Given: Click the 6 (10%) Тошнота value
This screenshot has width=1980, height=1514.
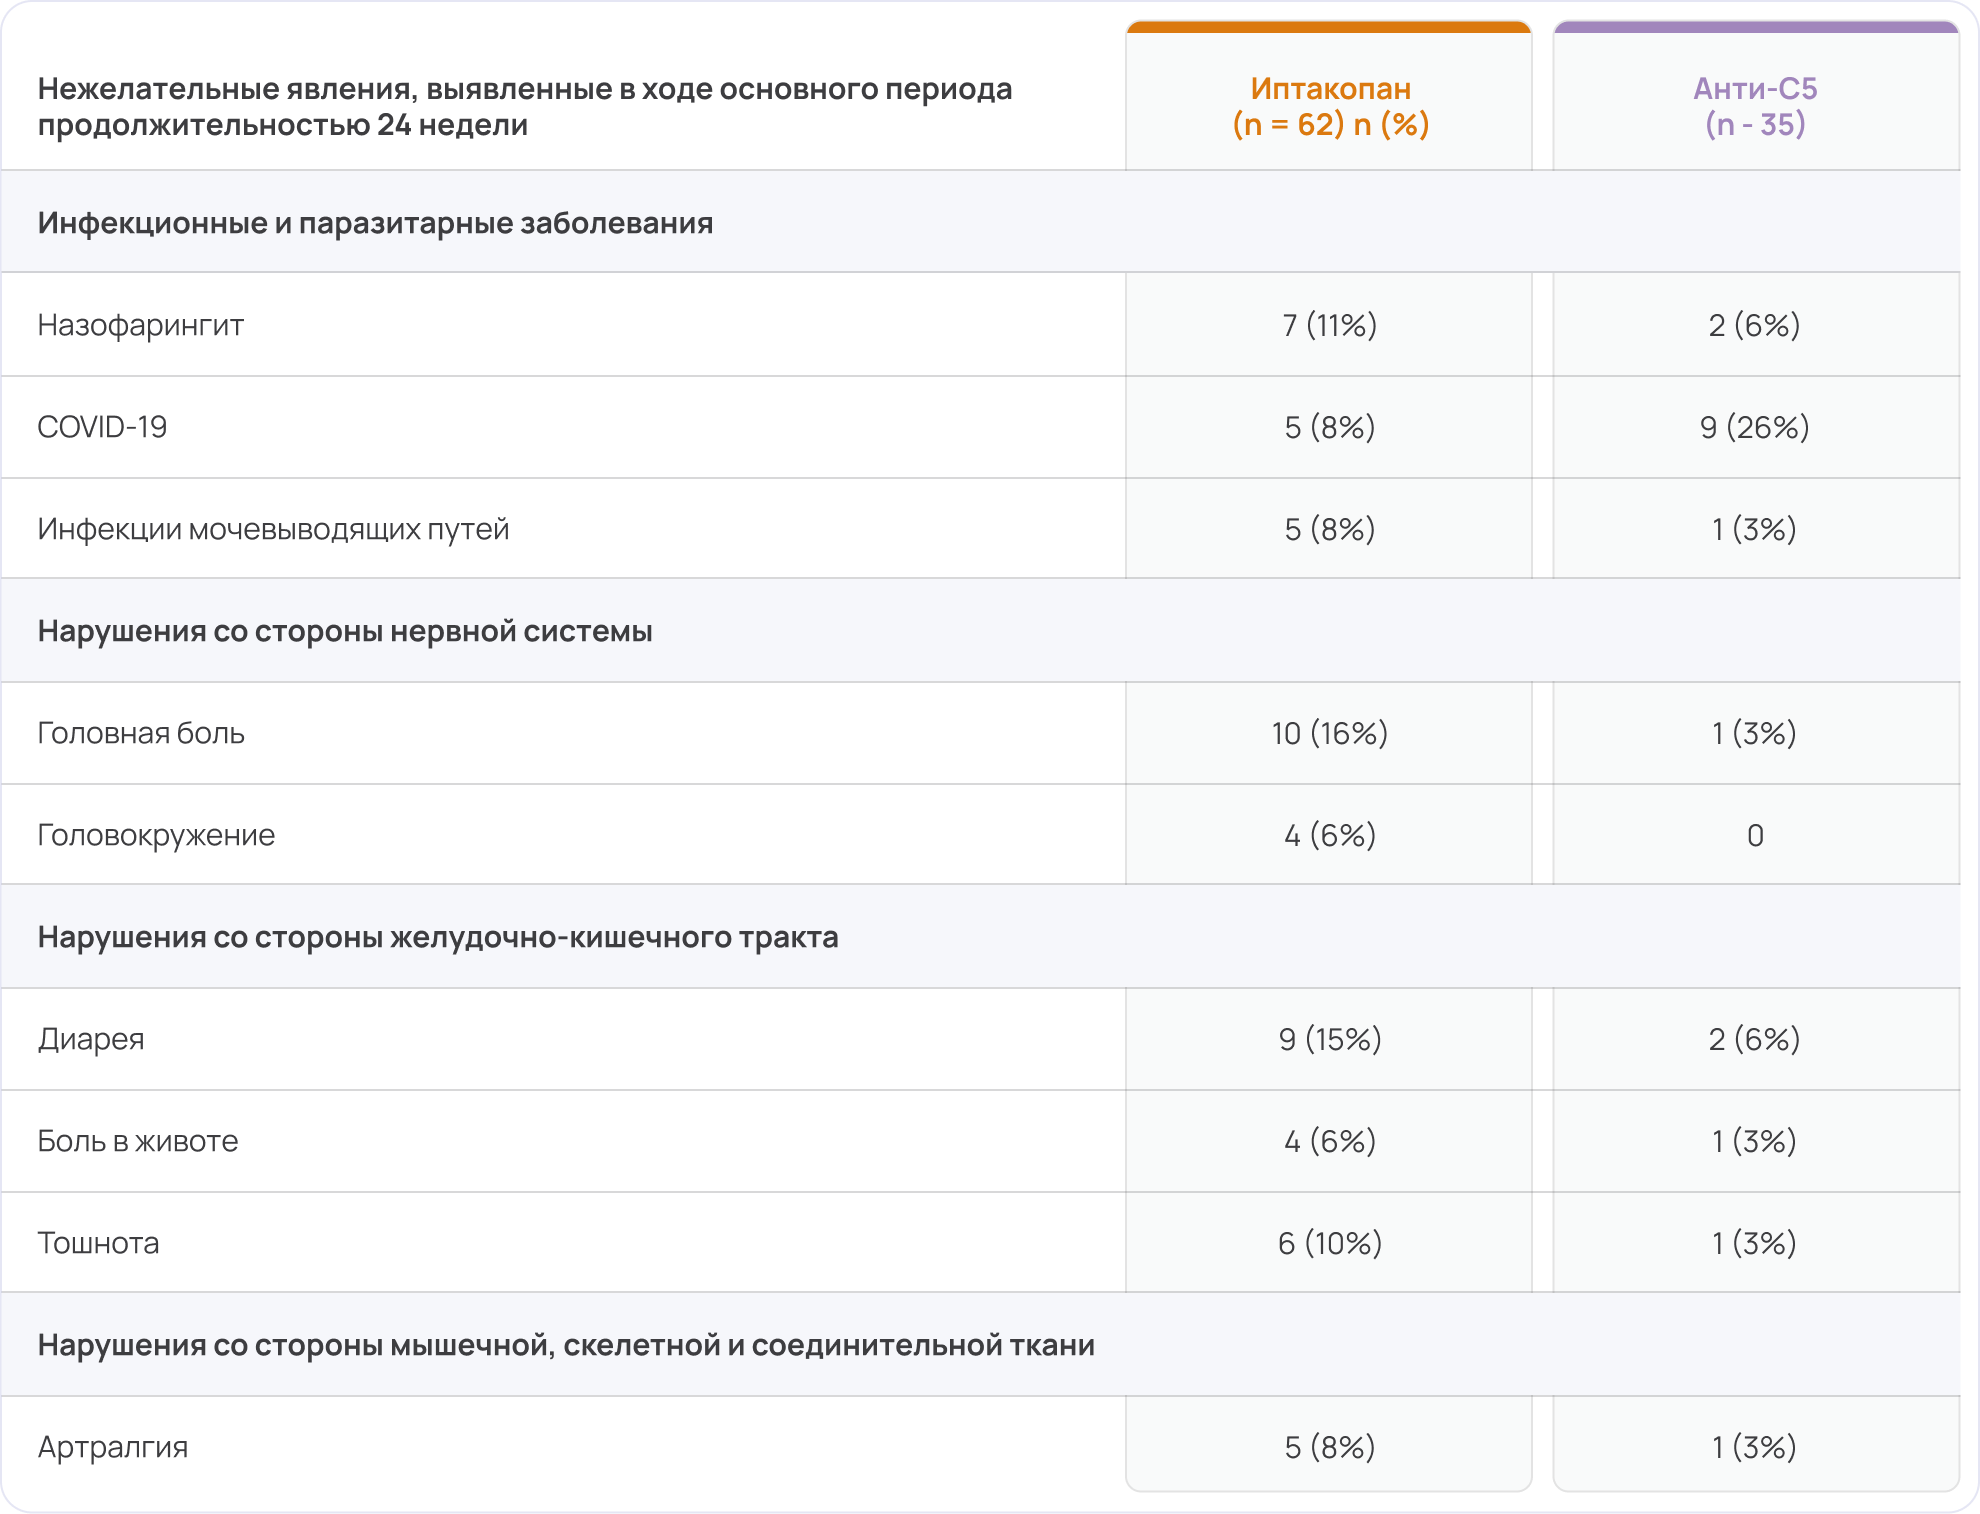Looking at the screenshot, I should 1329,1243.
